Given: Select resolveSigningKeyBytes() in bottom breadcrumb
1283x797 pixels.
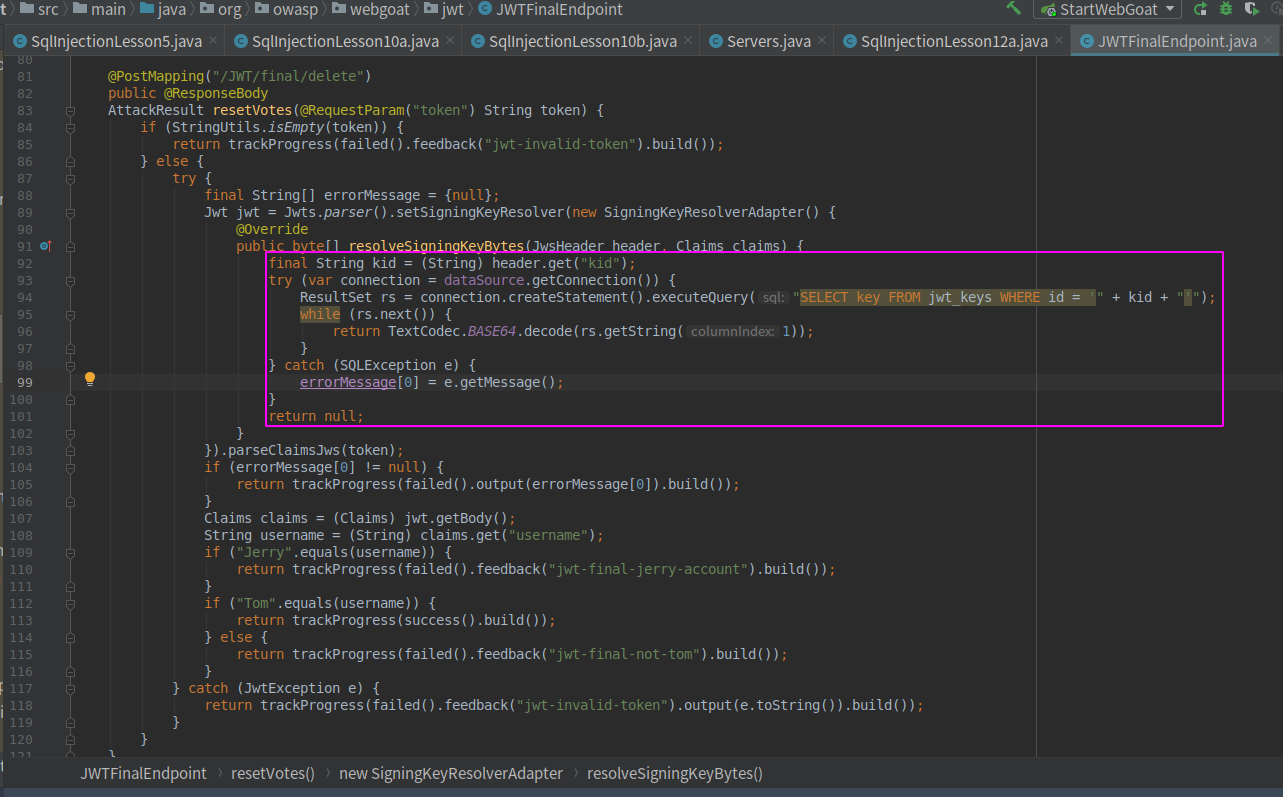Looking at the screenshot, I should coord(675,773).
